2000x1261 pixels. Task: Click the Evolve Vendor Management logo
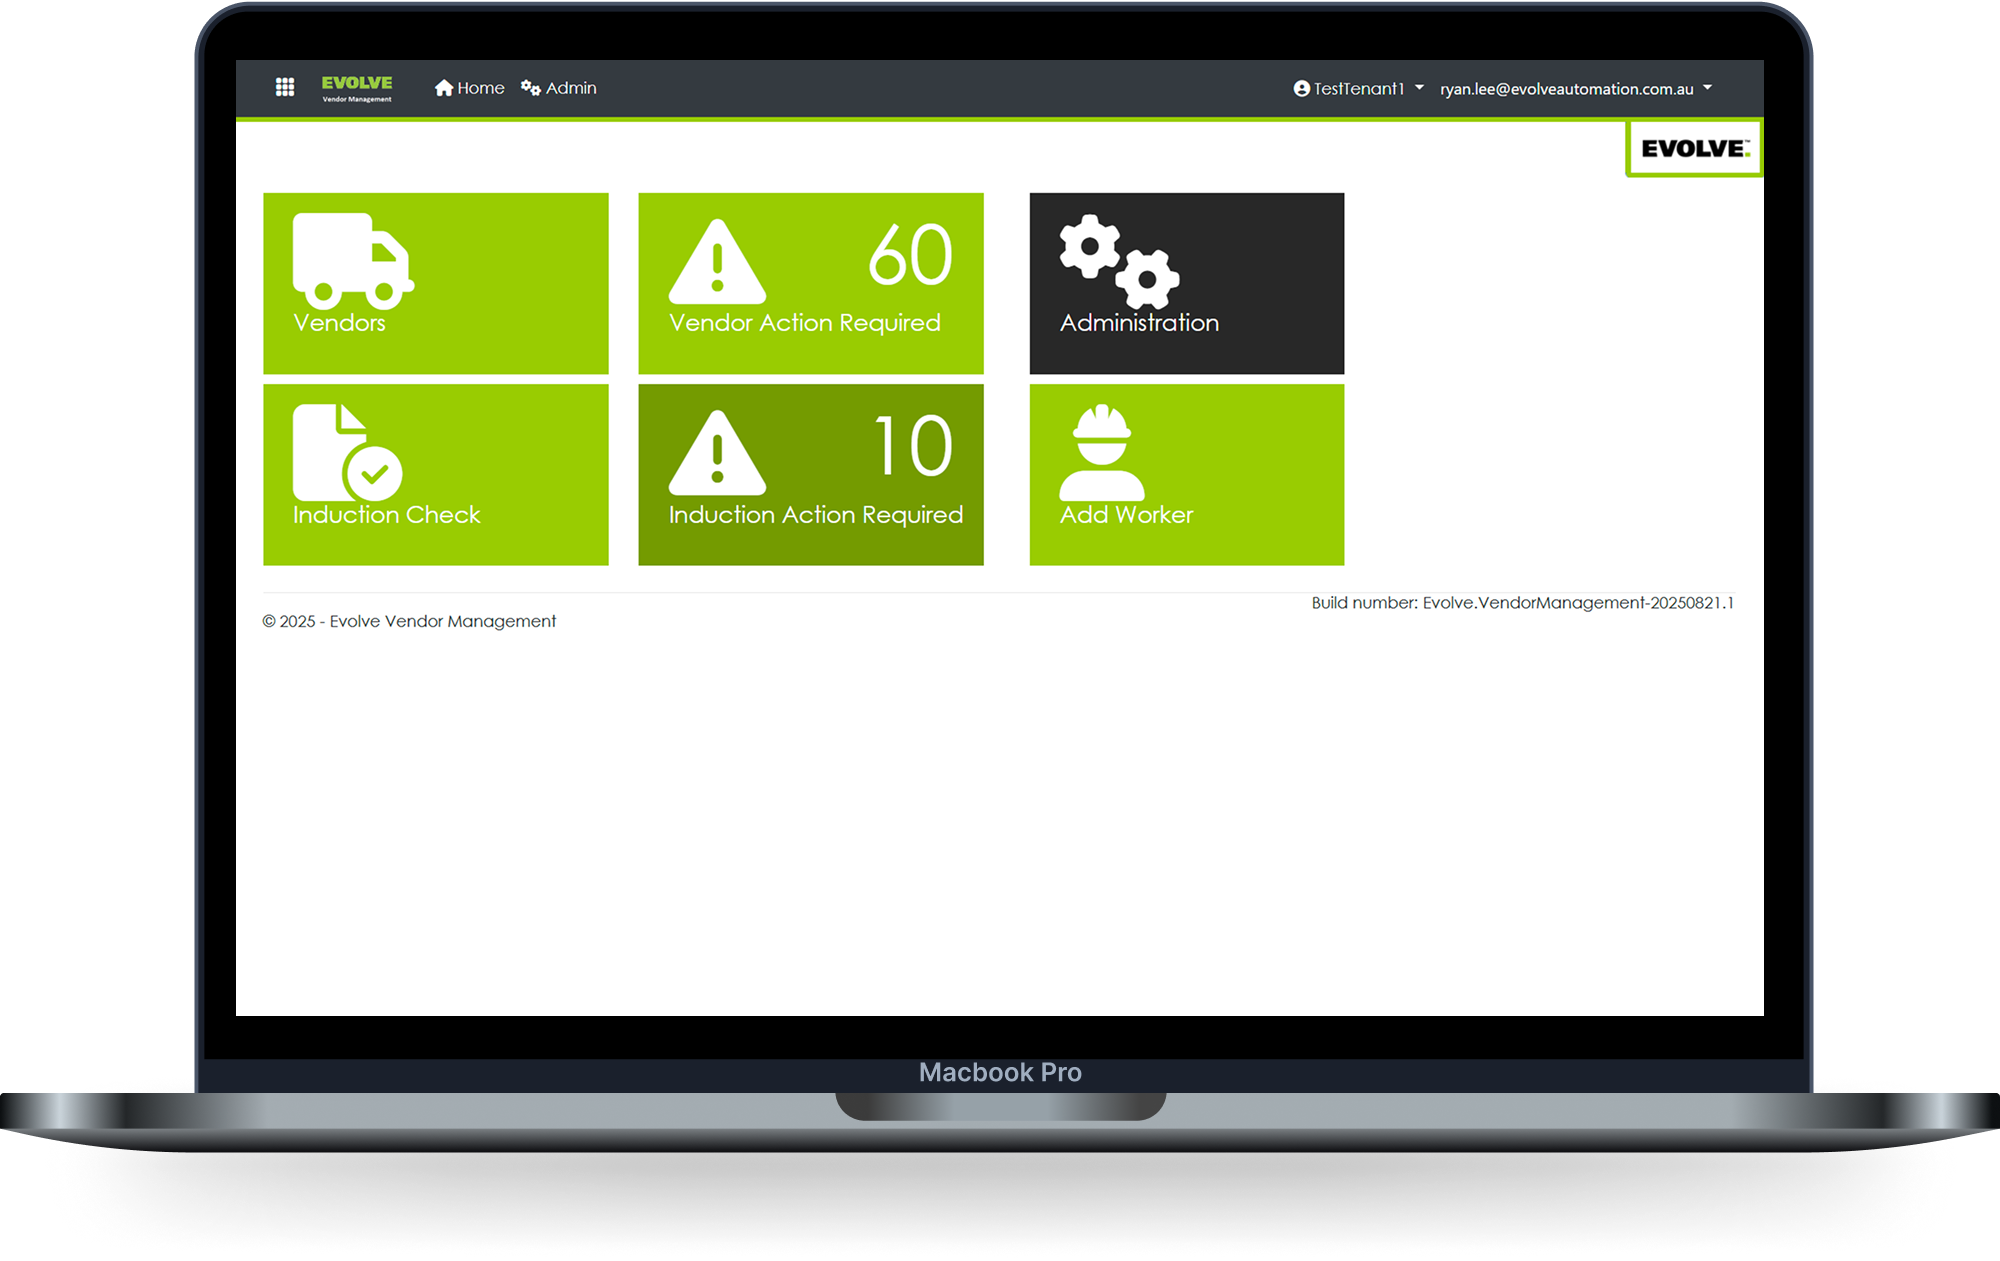coord(357,88)
